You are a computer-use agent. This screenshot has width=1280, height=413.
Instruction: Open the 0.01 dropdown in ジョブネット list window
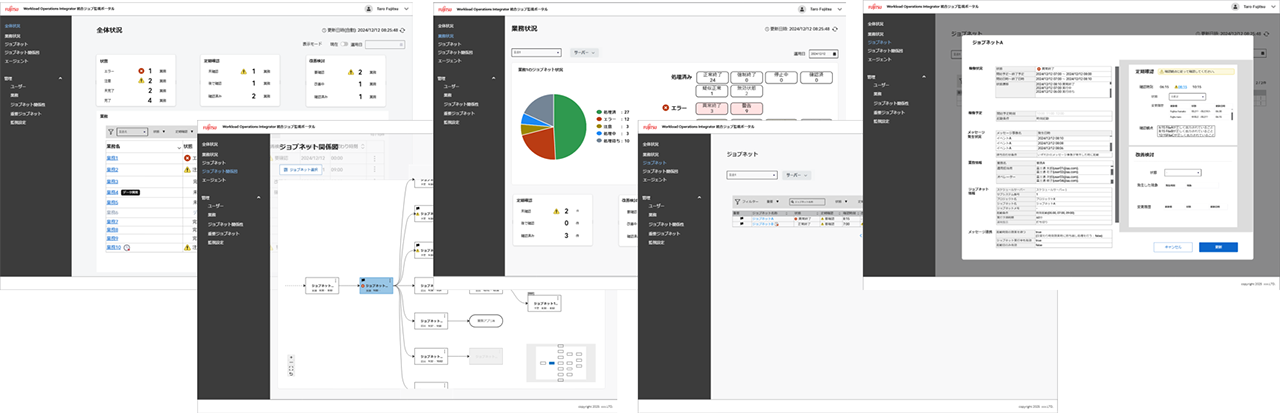pos(751,174)
